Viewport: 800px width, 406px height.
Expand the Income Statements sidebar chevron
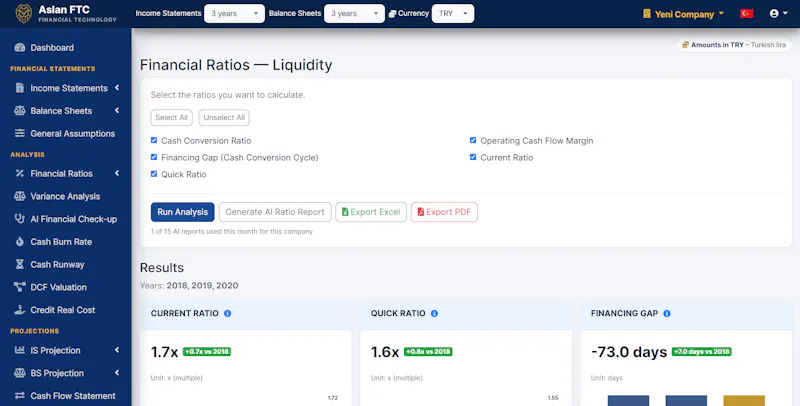point(117,88)
